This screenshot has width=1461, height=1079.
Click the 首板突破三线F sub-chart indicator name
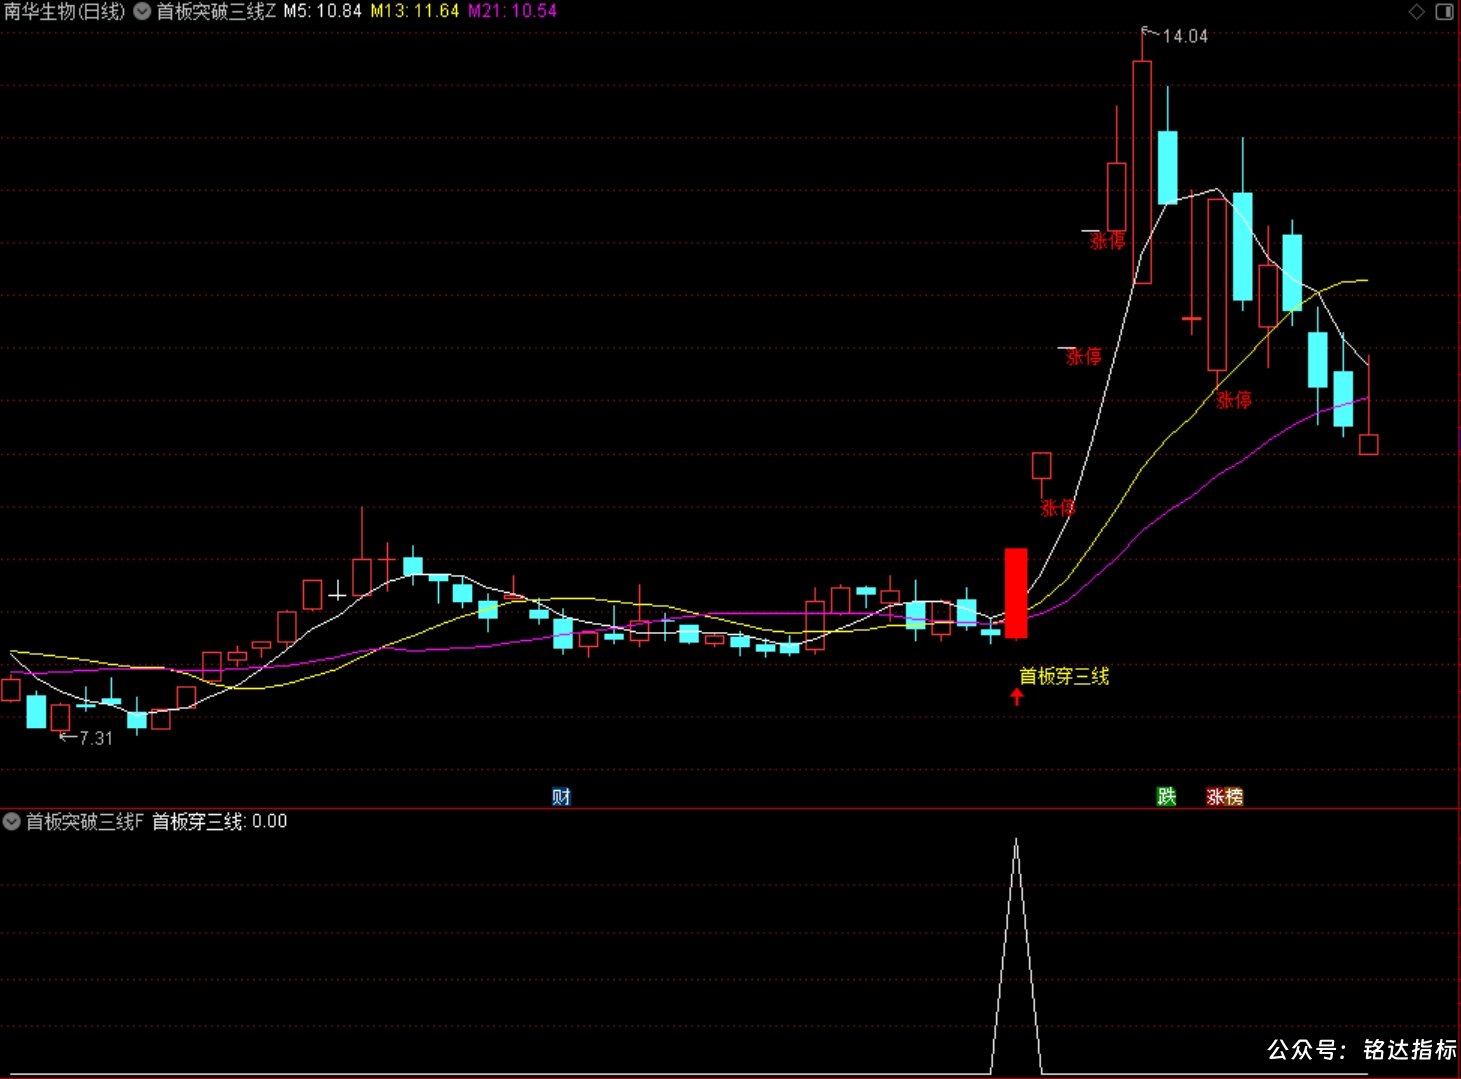click(x=85, y=822)
